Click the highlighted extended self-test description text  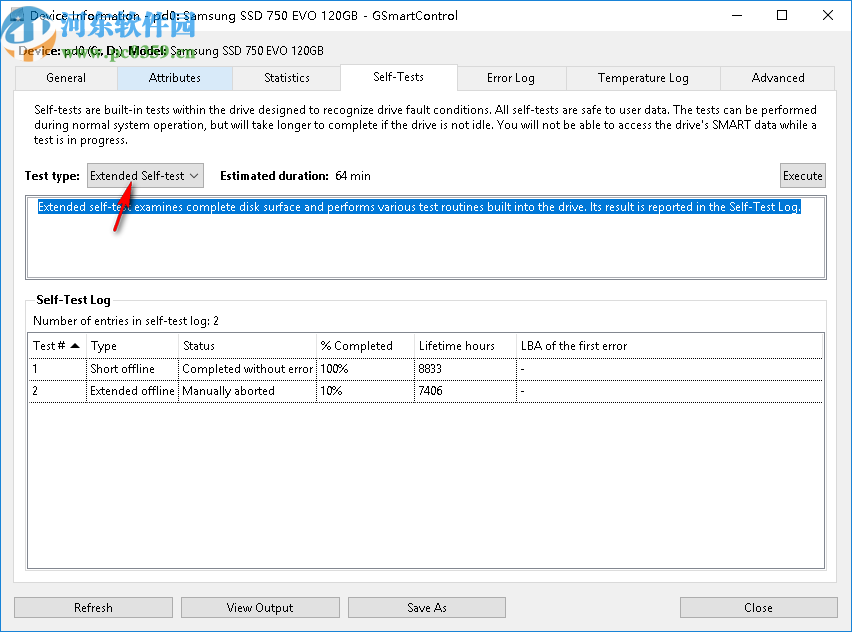pyautogui.click(x=419, y=207)
